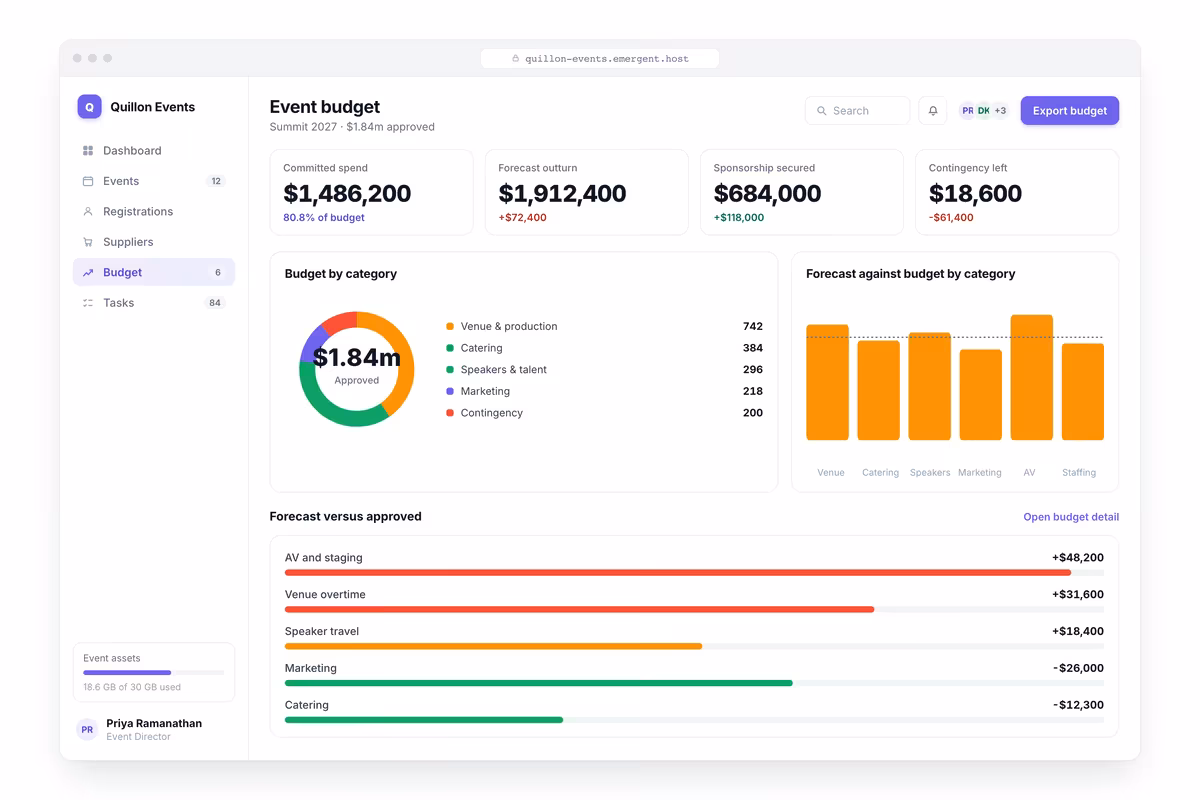Click the Venue bar in the chart

(x=828, y=383)
